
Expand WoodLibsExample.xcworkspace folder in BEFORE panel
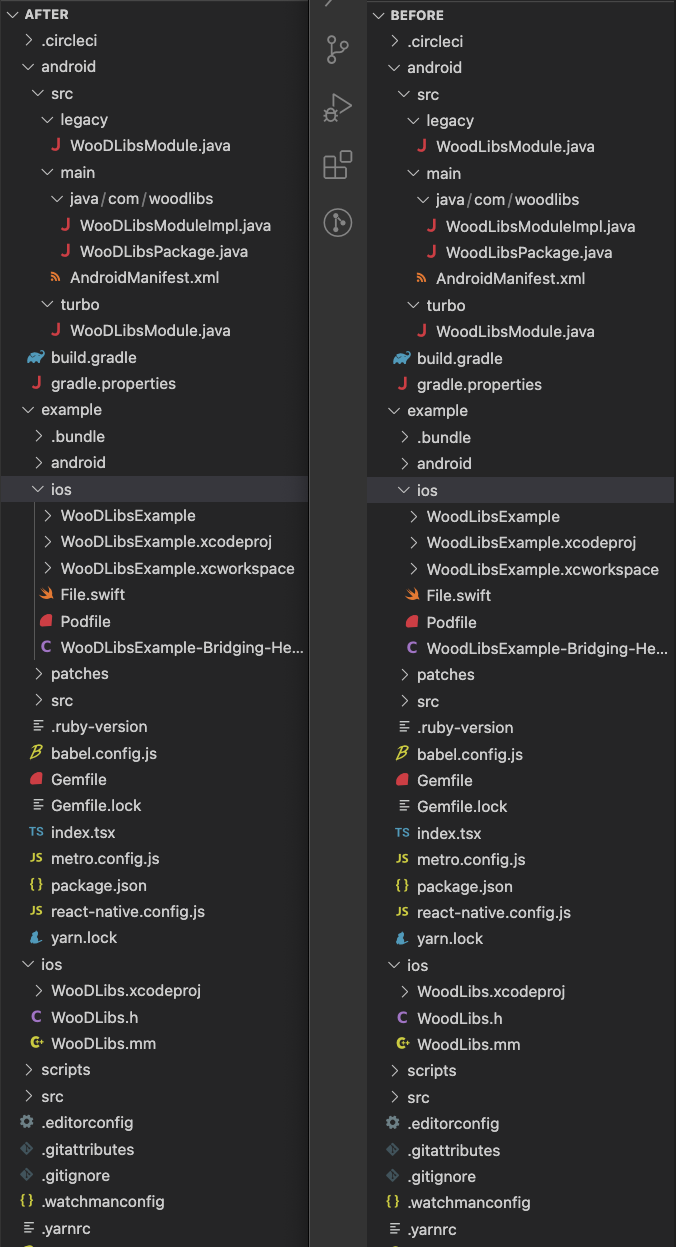pyautogui.click(x=414, y=569)
